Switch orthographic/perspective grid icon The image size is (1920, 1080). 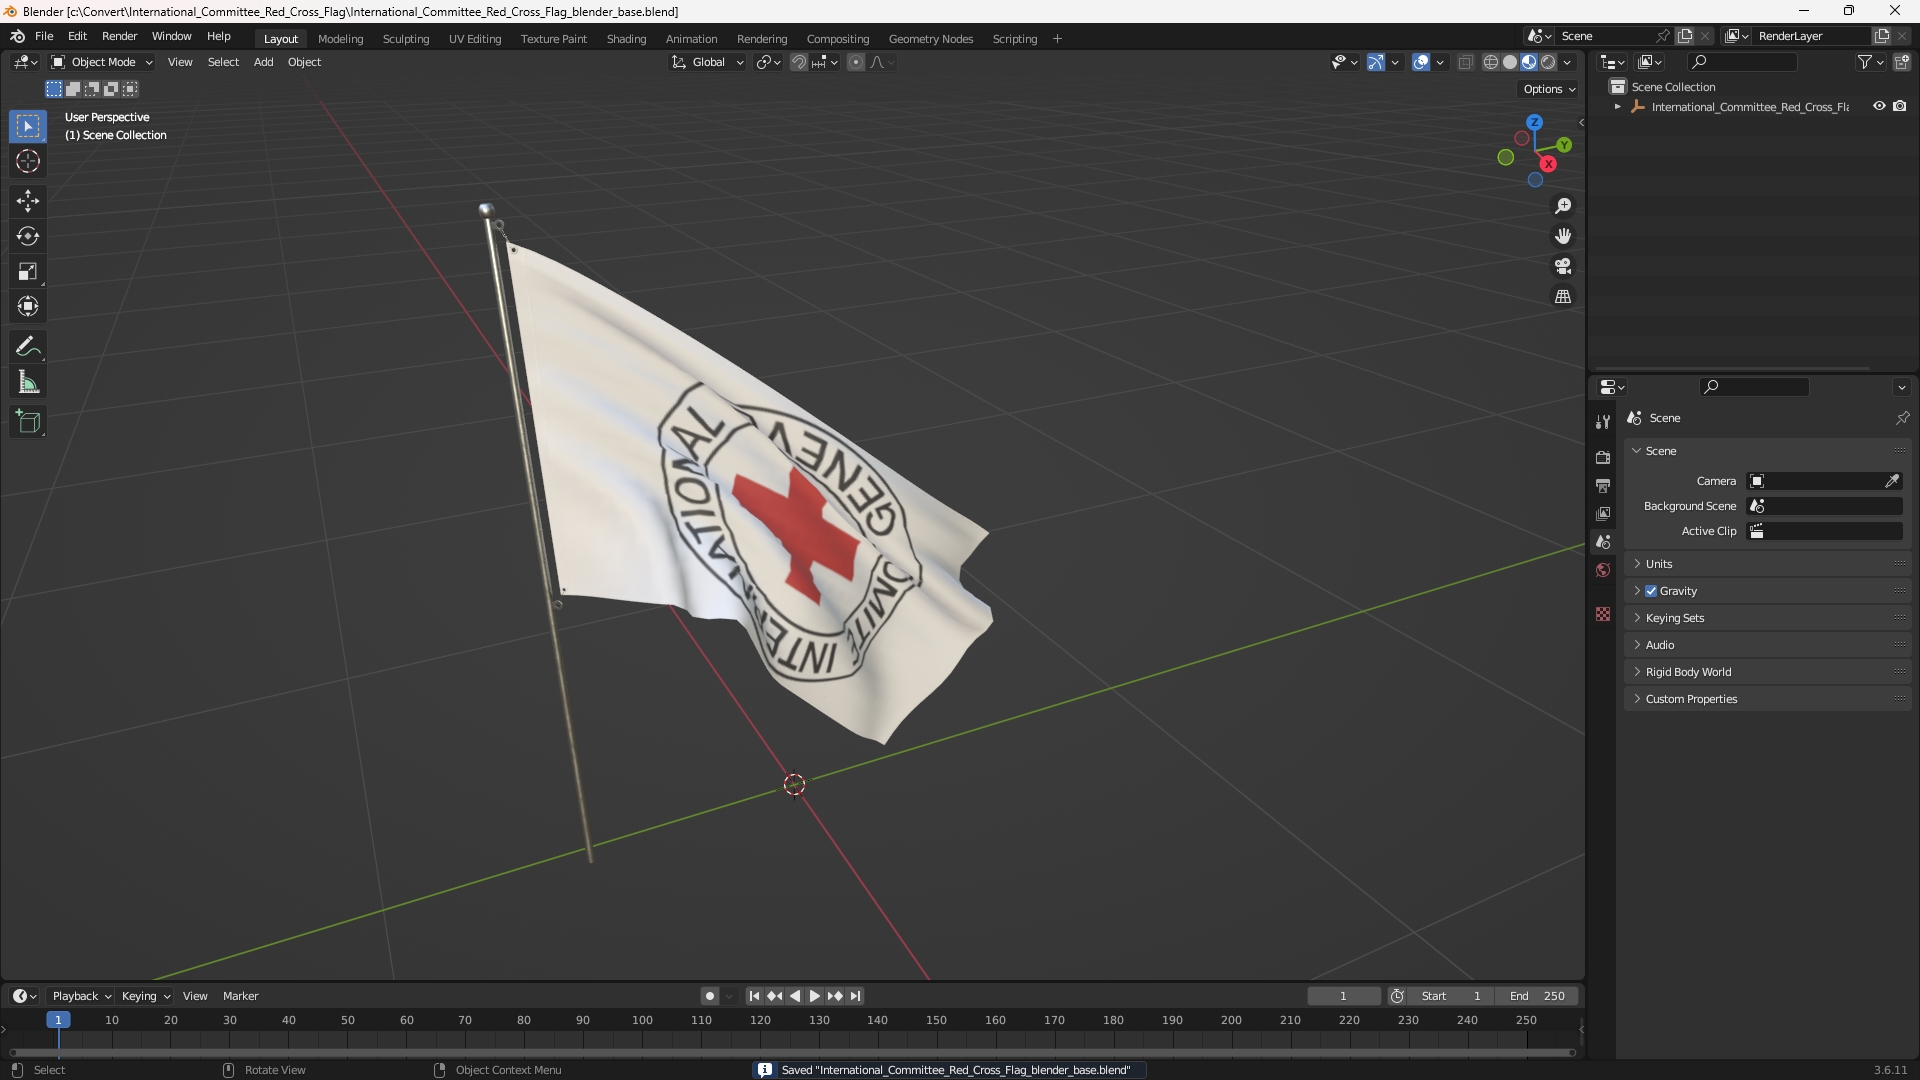tap(1563, 296)
